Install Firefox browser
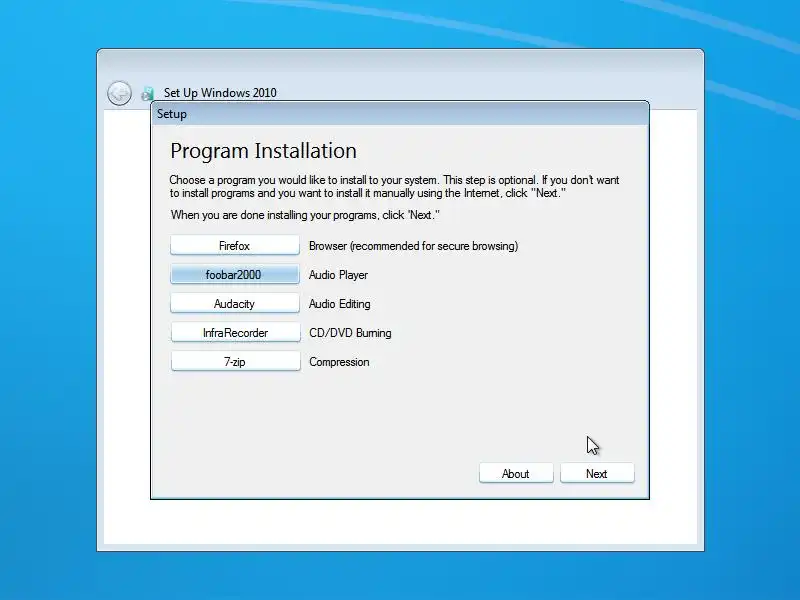Screen dimensions: 800x600 (235, 245)
